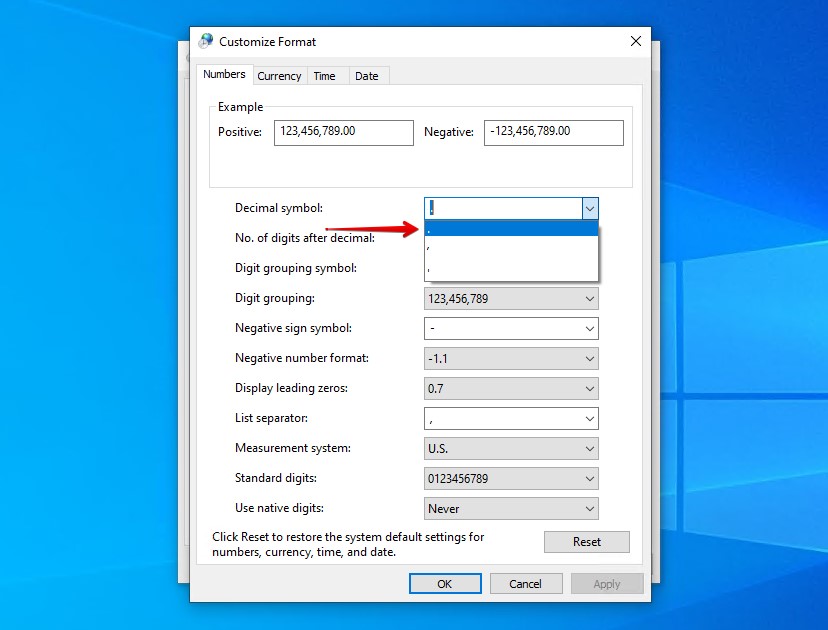Open the Use native digits dropdown
Screen dimensions: 828x630
click(x=589, y=508)
